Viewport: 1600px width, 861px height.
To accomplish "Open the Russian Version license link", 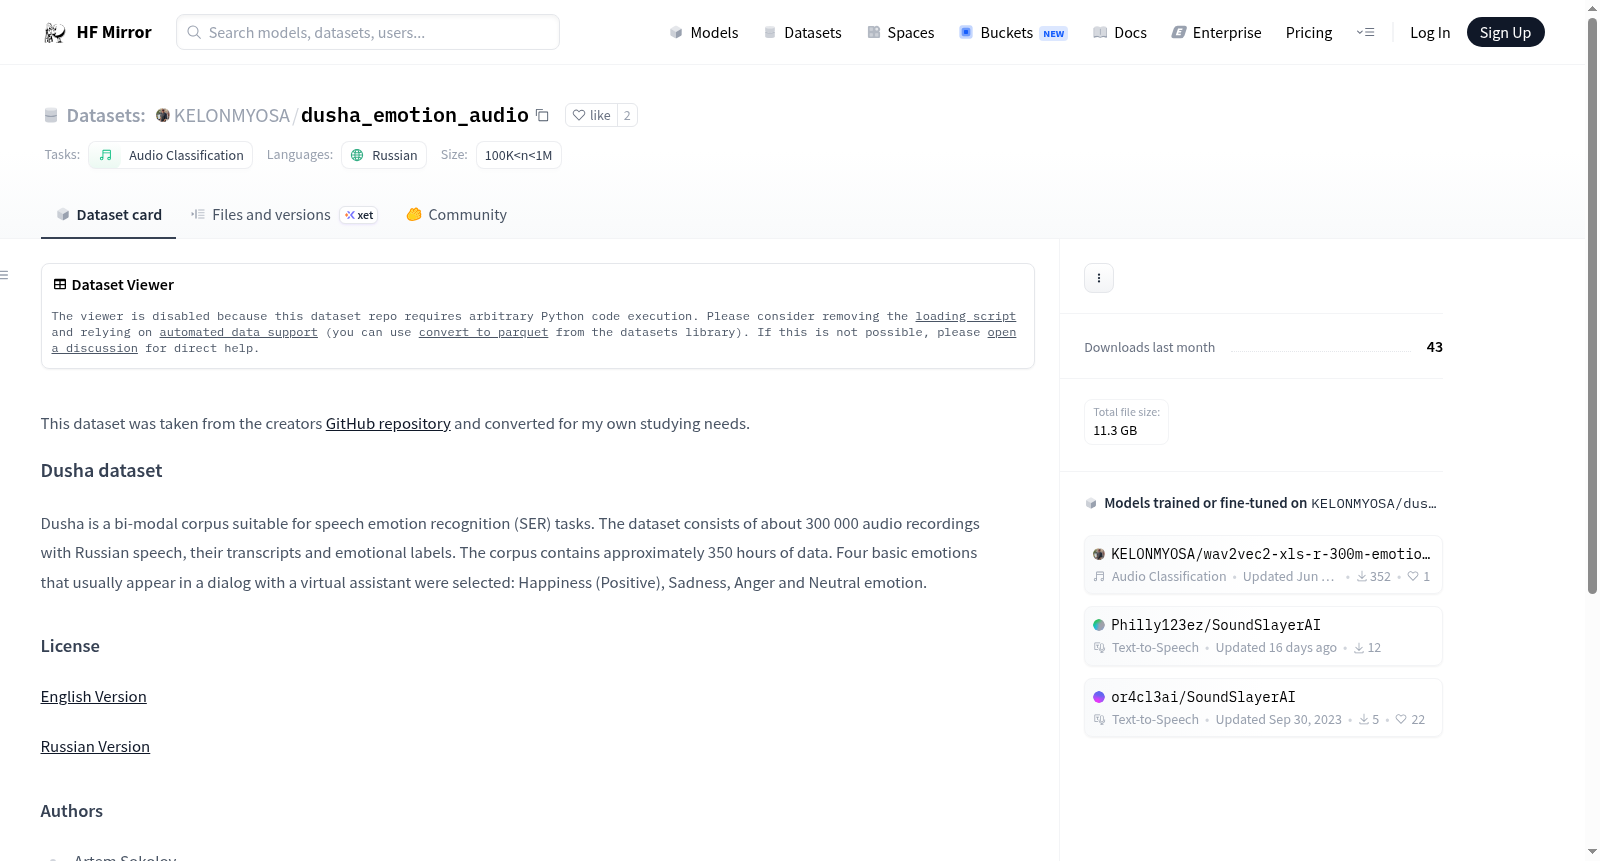I will coord(95,747).
